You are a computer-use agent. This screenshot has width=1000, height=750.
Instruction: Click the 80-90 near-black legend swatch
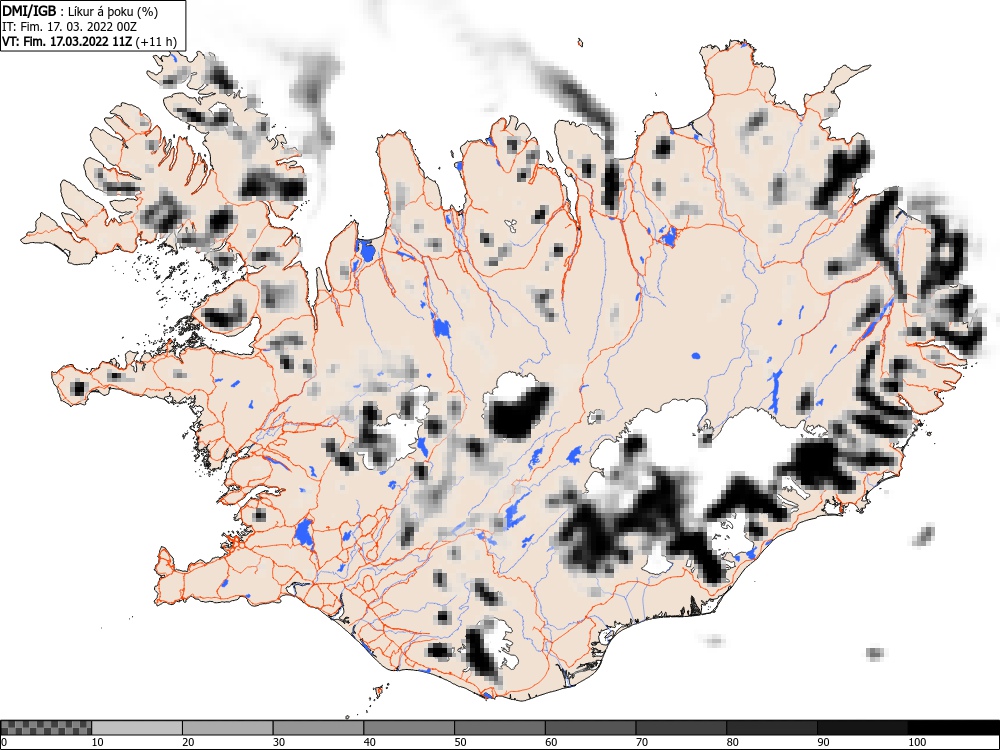click(x=771, y=728)
